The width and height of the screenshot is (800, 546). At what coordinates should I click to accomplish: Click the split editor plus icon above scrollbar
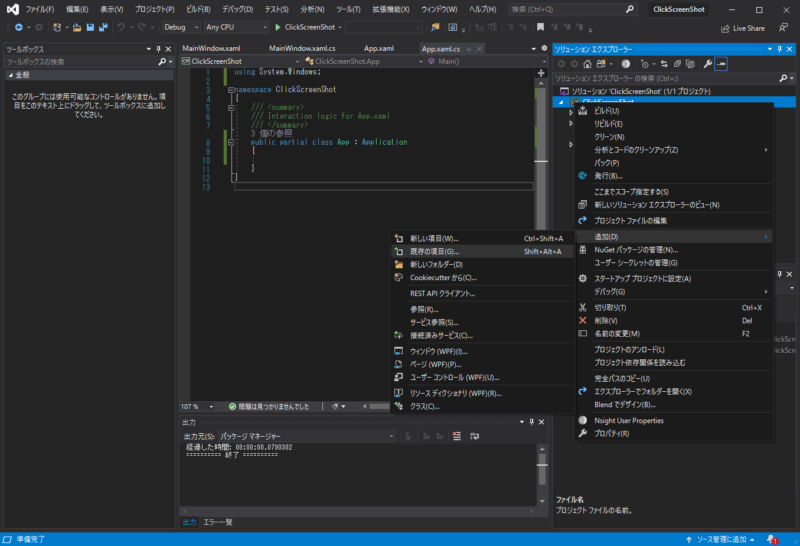click(x=541, y=73)
